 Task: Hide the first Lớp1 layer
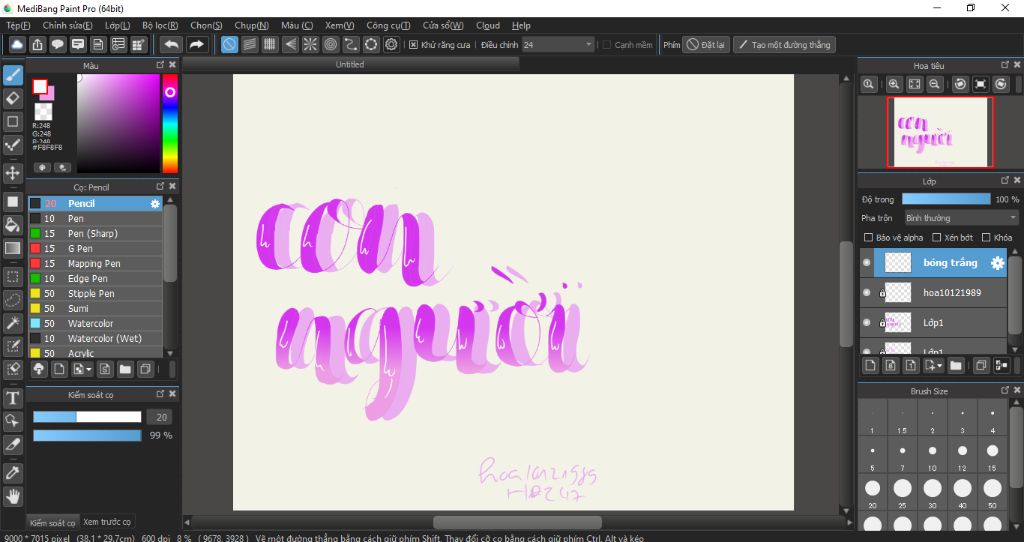867,323
